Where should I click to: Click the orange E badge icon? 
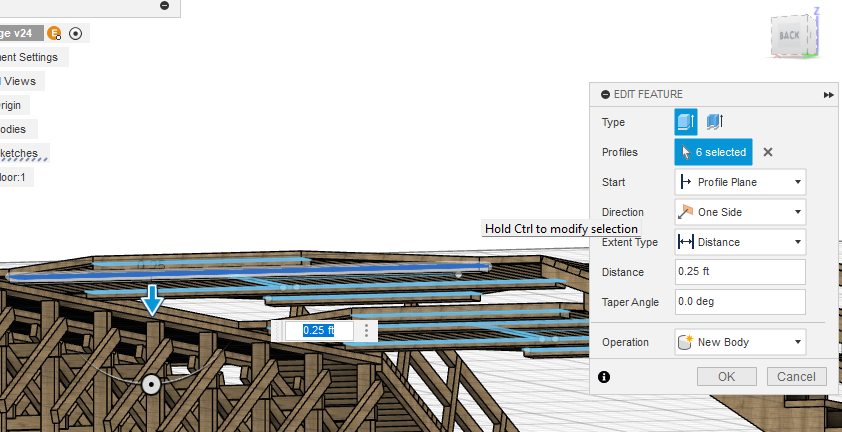(54, 33)
